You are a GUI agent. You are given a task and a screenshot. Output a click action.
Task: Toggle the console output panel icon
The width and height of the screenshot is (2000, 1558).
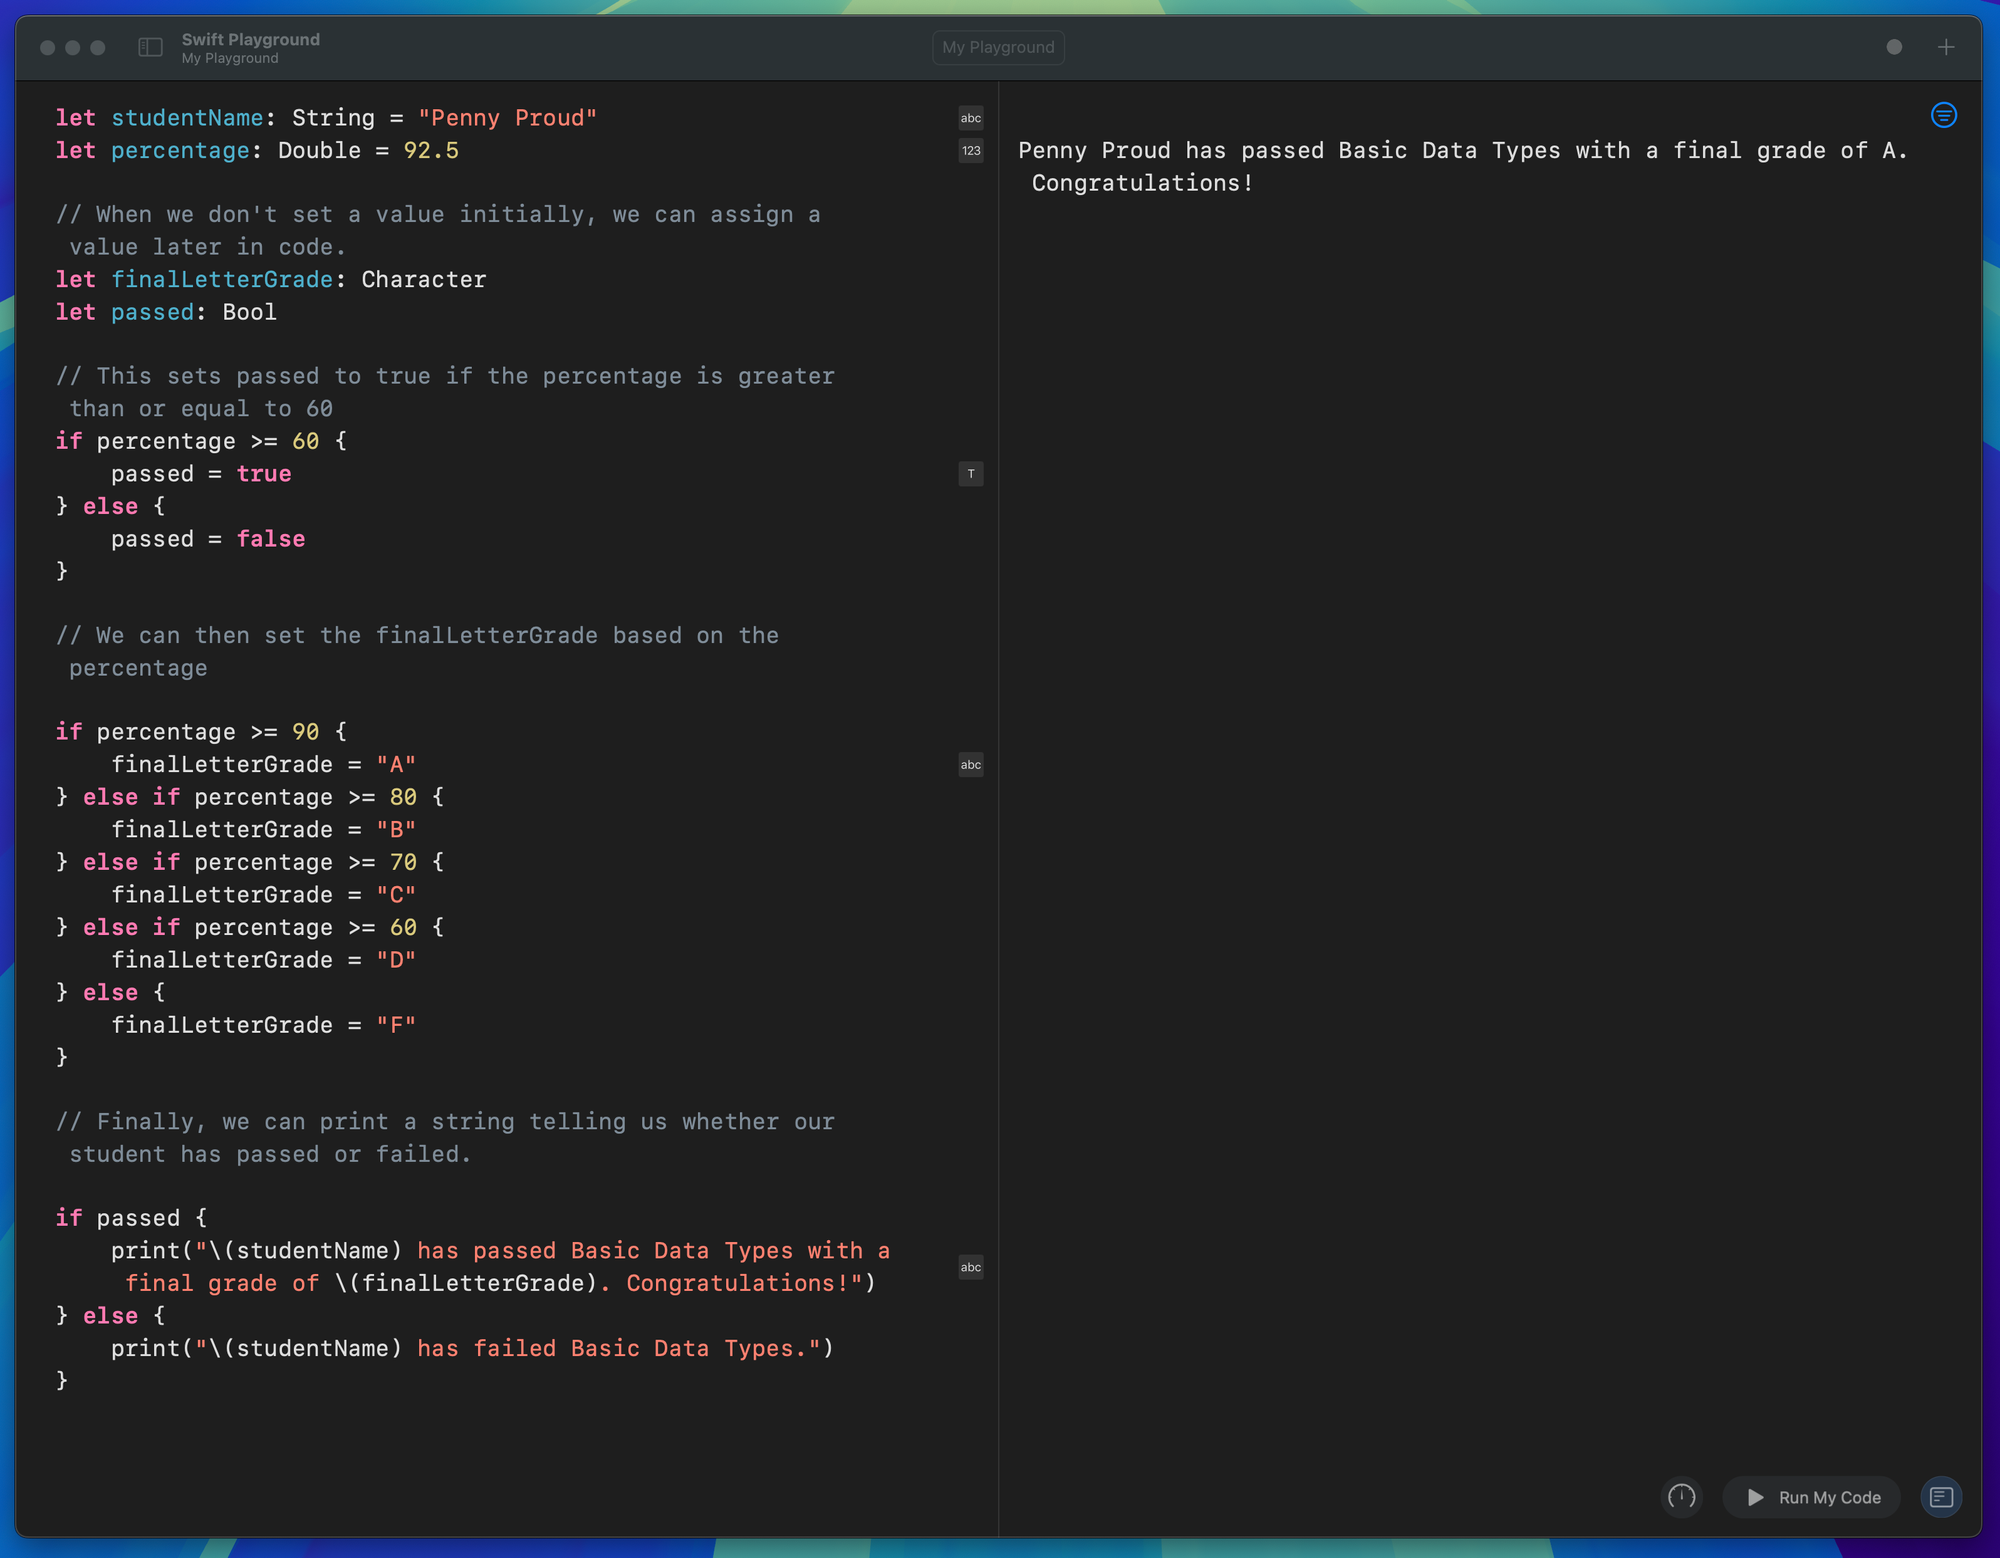click(x=1941, y=1497)
